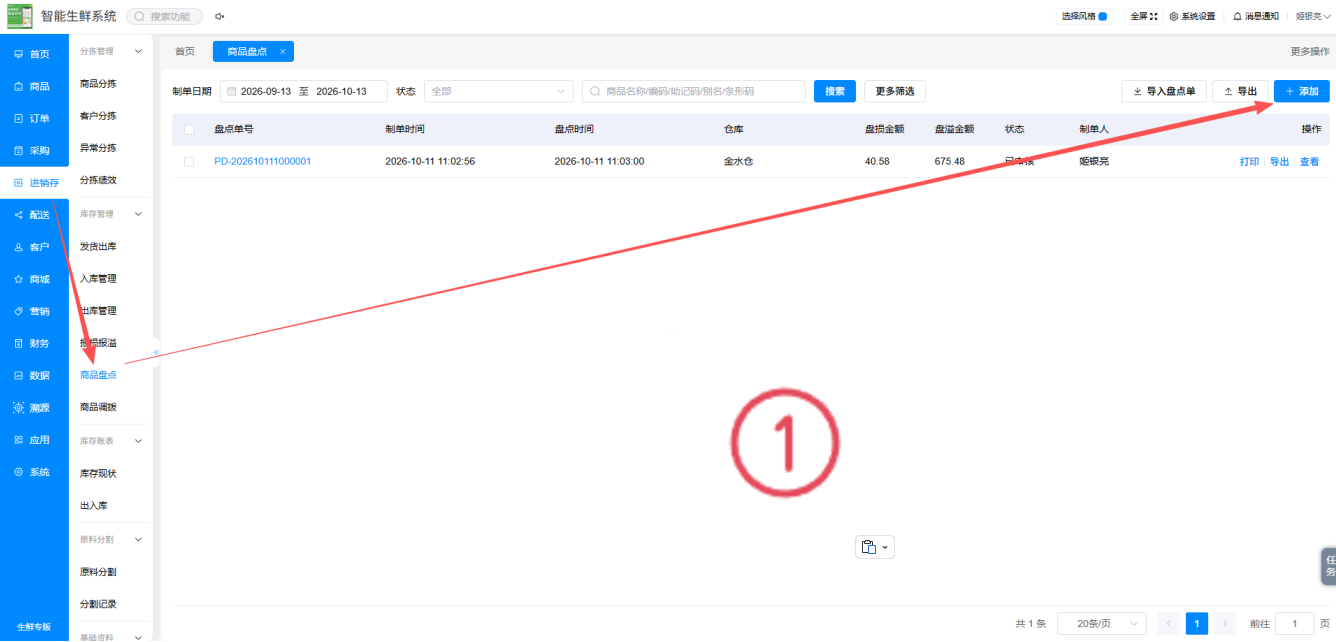Go to the 订单 module
1336x642 pixels.
(34, 118)
